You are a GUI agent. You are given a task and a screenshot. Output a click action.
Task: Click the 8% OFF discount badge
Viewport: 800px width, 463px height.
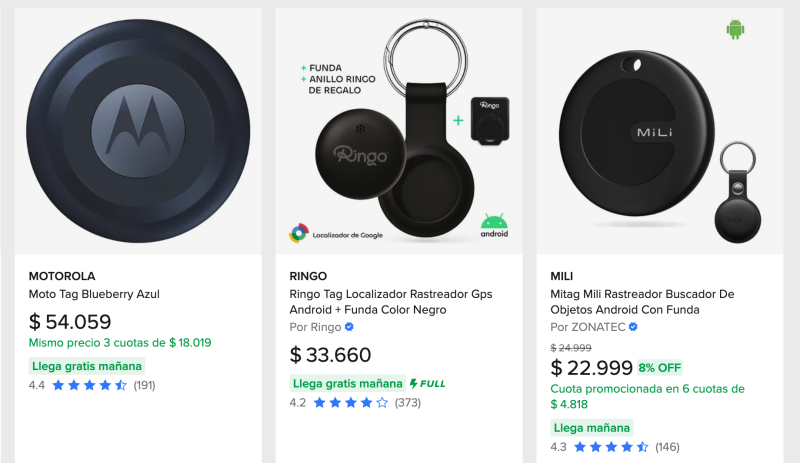(660, 367)
